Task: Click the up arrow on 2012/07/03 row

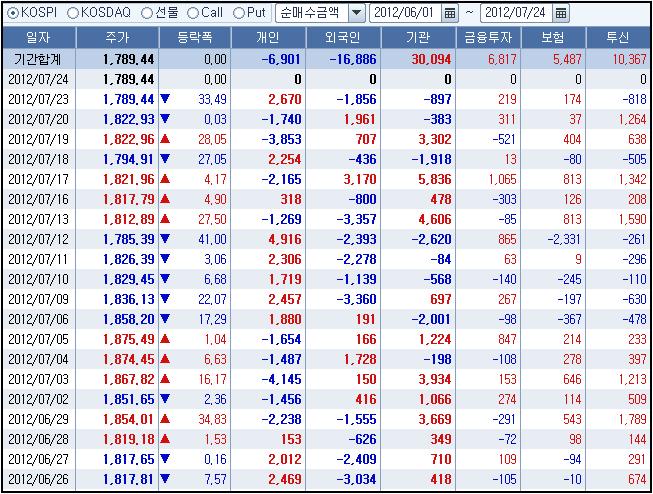Action: [x=165, y=379]
